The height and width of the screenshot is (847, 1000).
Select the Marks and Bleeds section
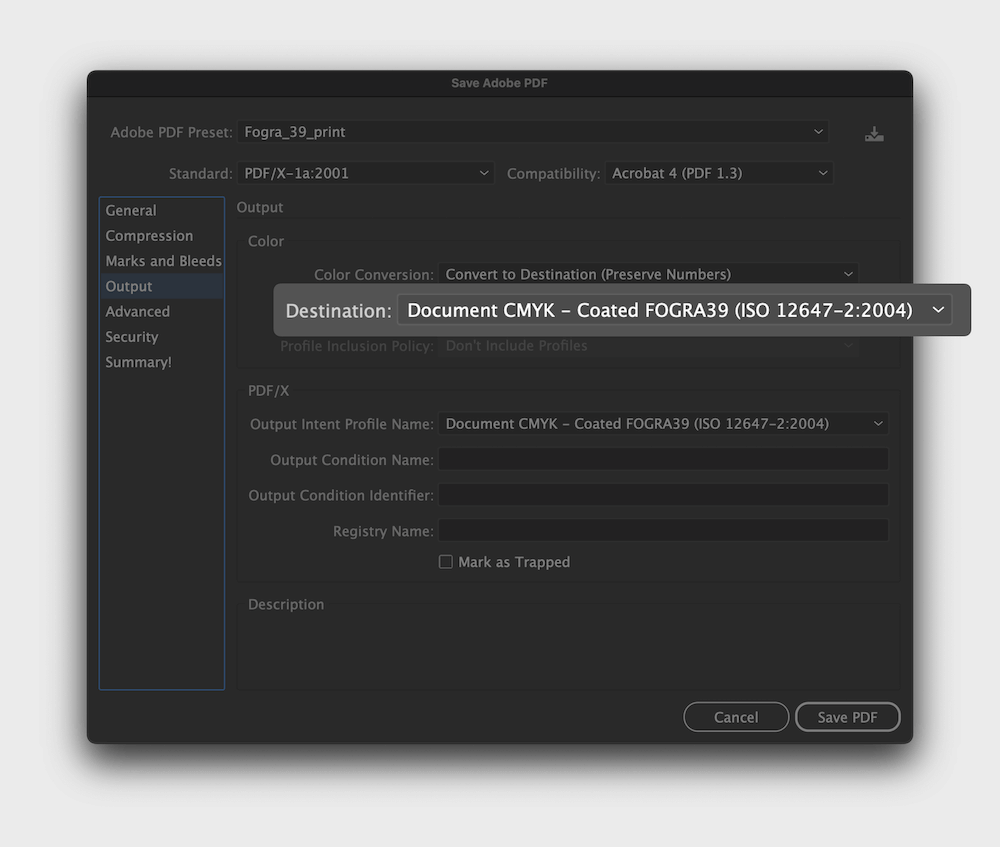coord(162,261)
